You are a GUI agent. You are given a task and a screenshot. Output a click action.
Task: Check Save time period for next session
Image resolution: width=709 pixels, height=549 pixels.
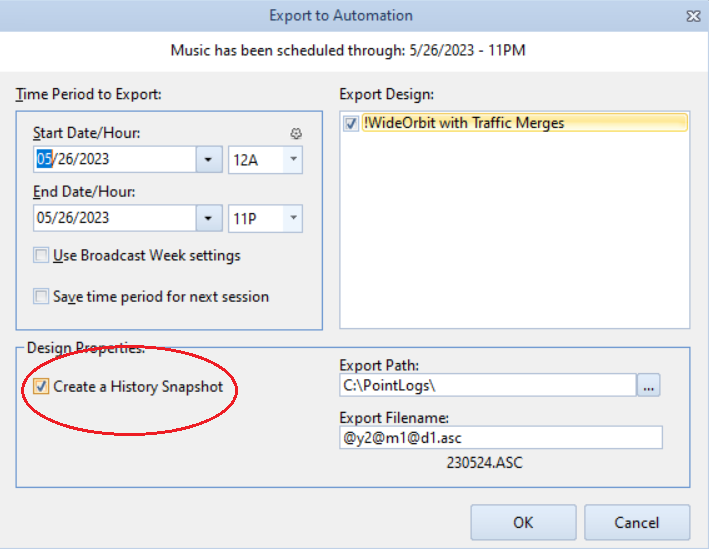(x=41, y=297)
